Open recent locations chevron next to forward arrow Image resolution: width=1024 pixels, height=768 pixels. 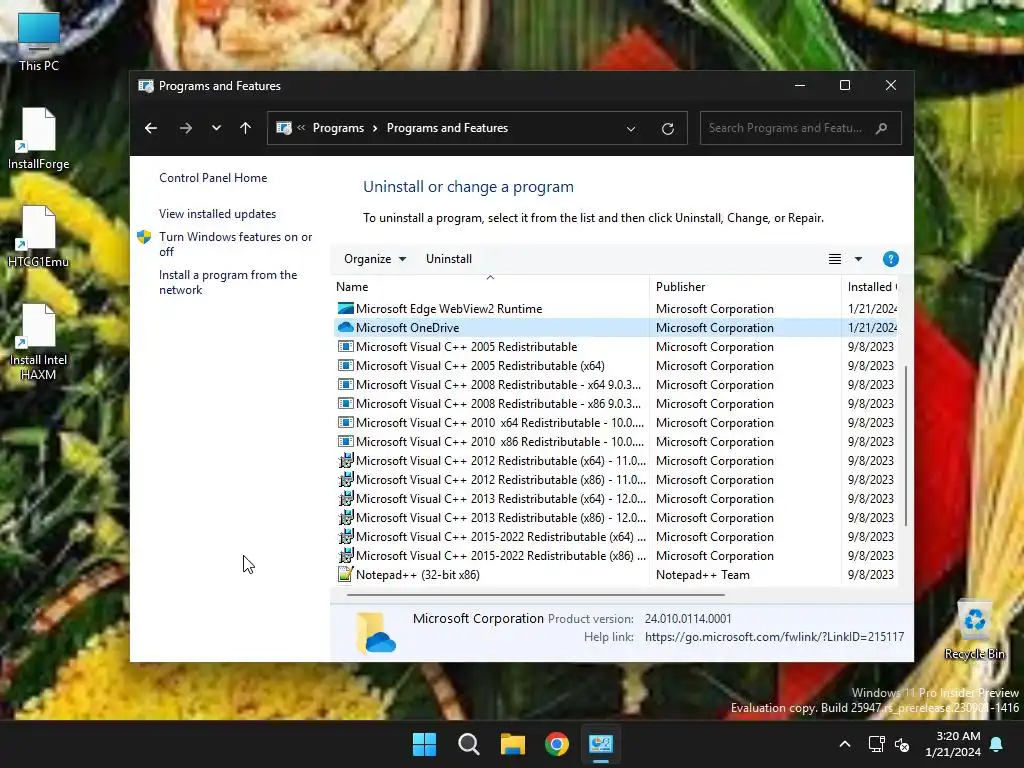216,128
